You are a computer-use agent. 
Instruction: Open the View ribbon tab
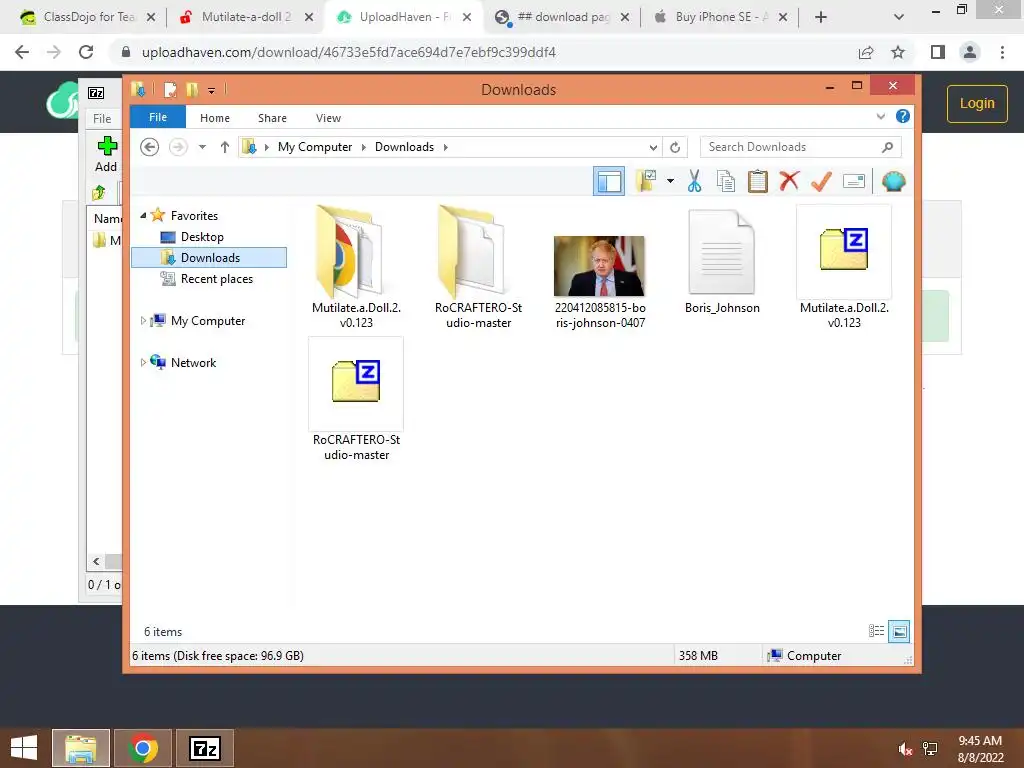(x=328, y=118)
